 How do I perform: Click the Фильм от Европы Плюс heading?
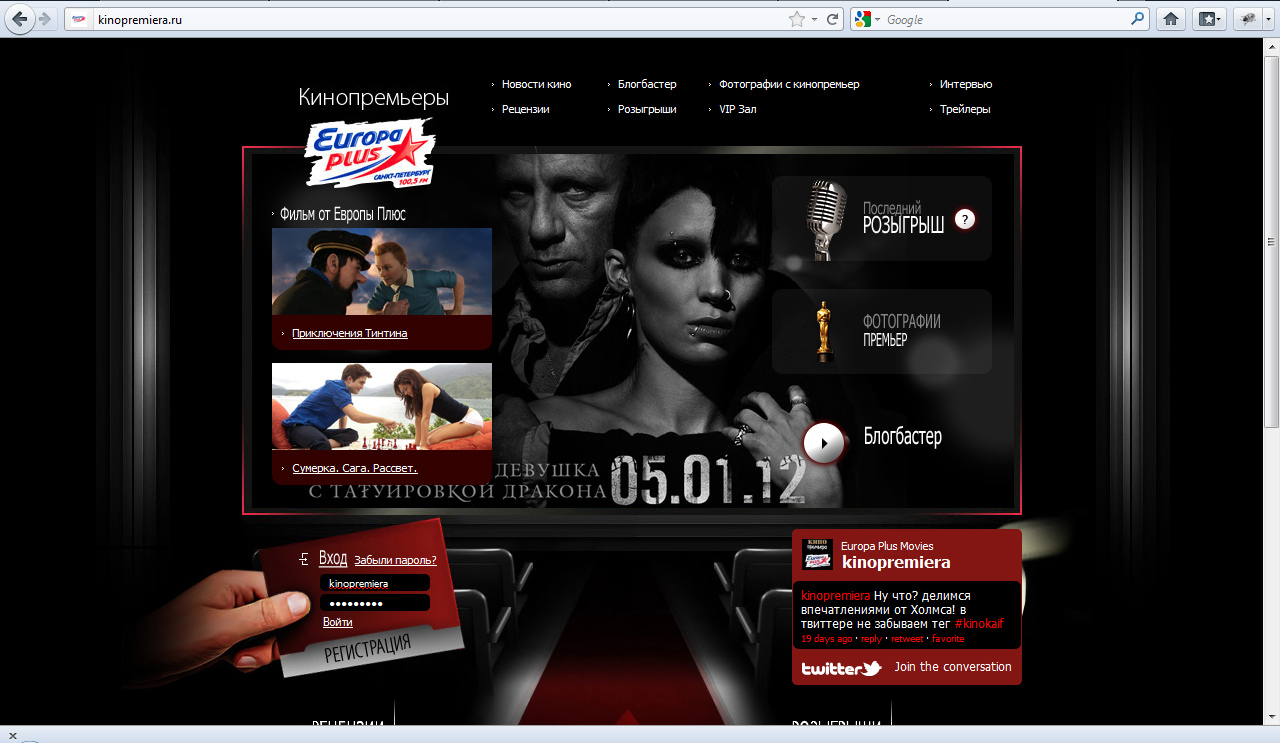(343, 214)
